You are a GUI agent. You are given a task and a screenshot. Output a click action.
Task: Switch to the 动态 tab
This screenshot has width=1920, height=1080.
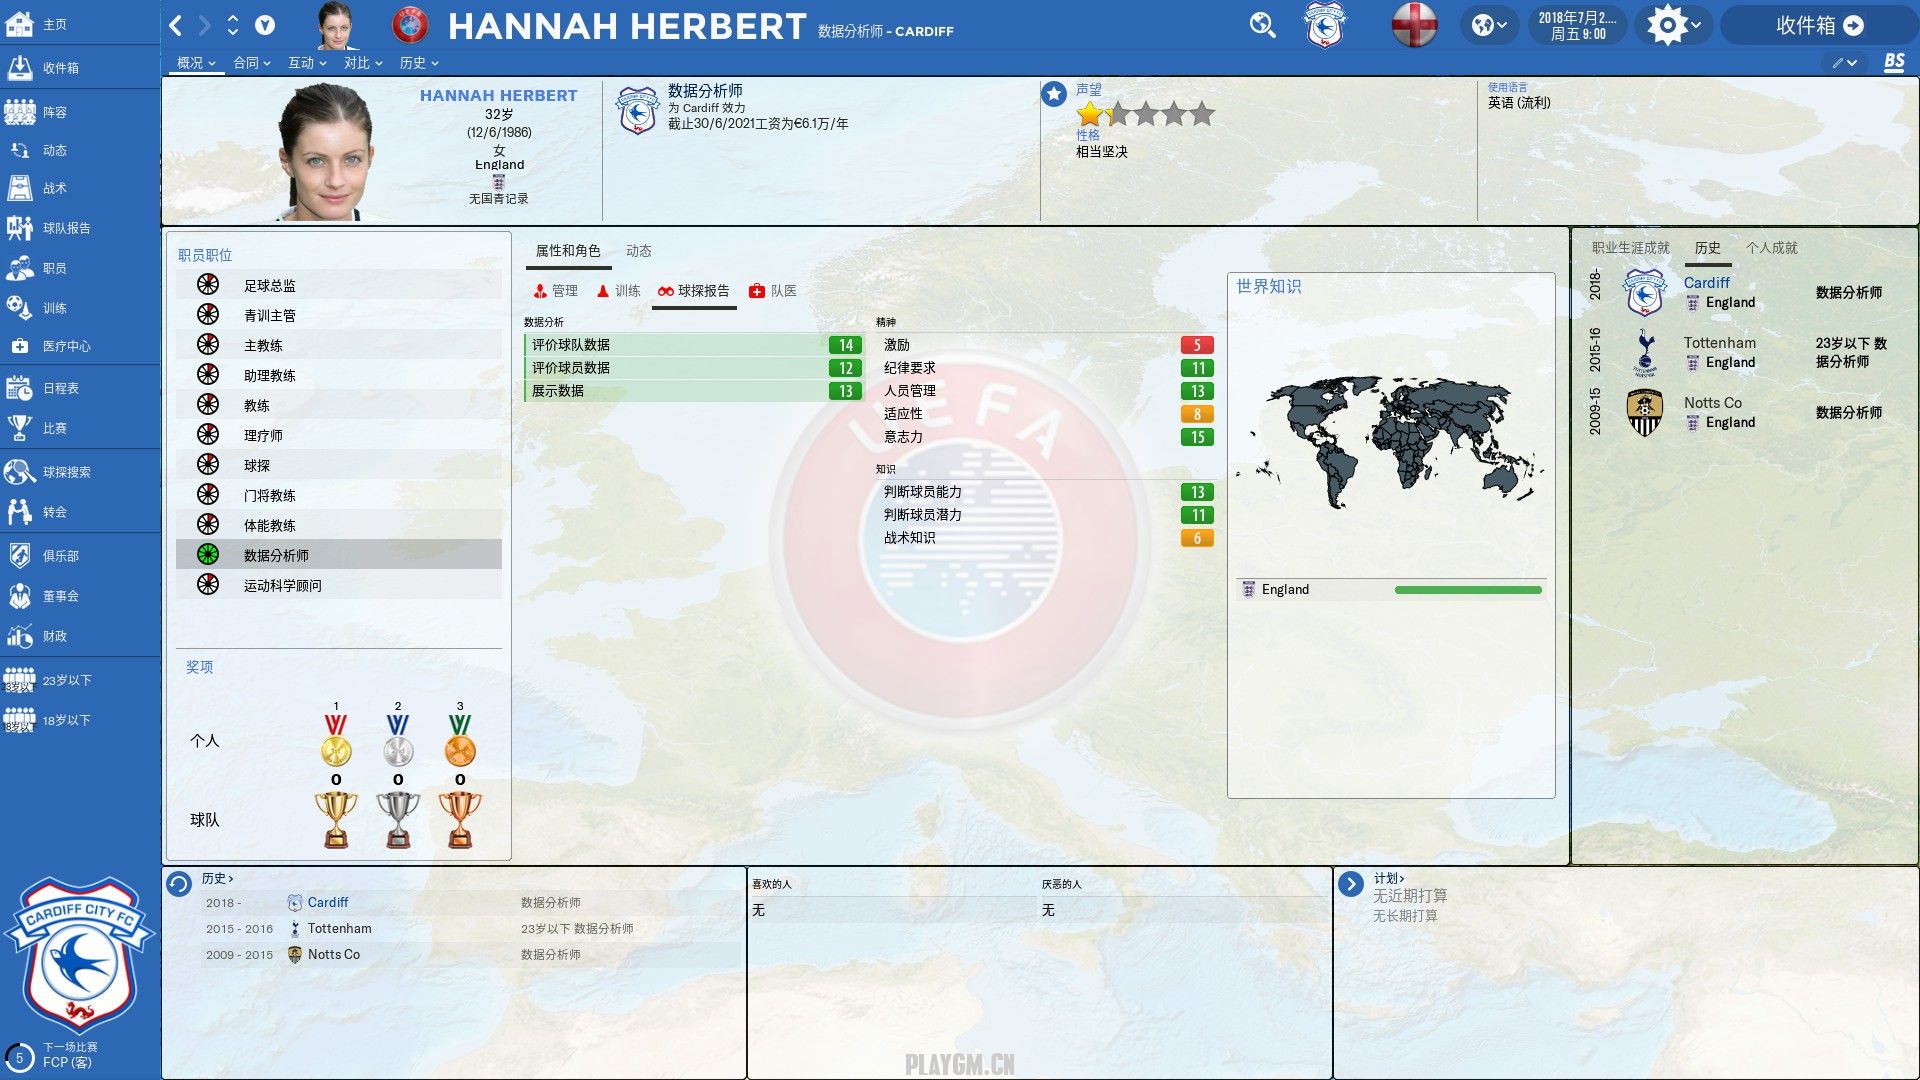click(638, 251)
